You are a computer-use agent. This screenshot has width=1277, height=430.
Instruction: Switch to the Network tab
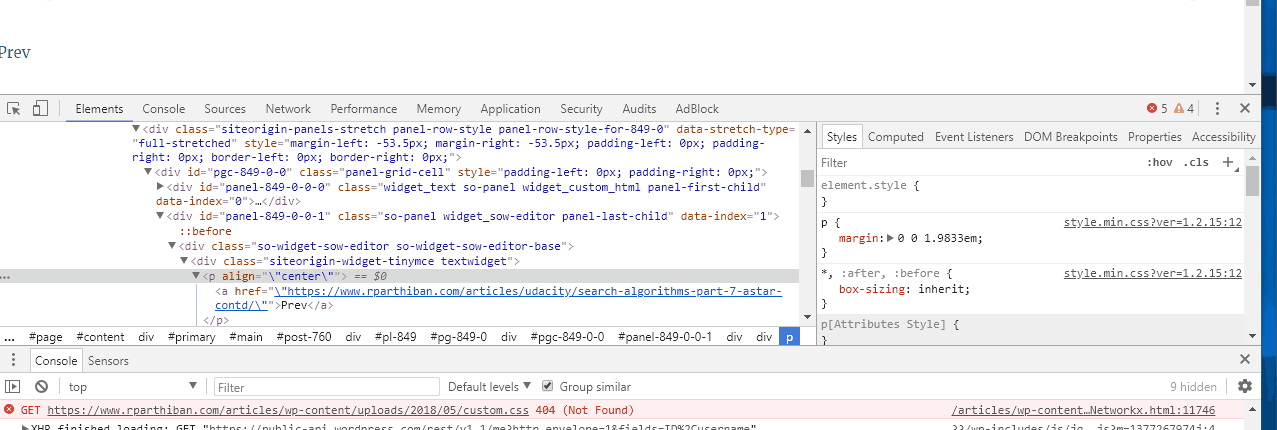pos(288,109)
